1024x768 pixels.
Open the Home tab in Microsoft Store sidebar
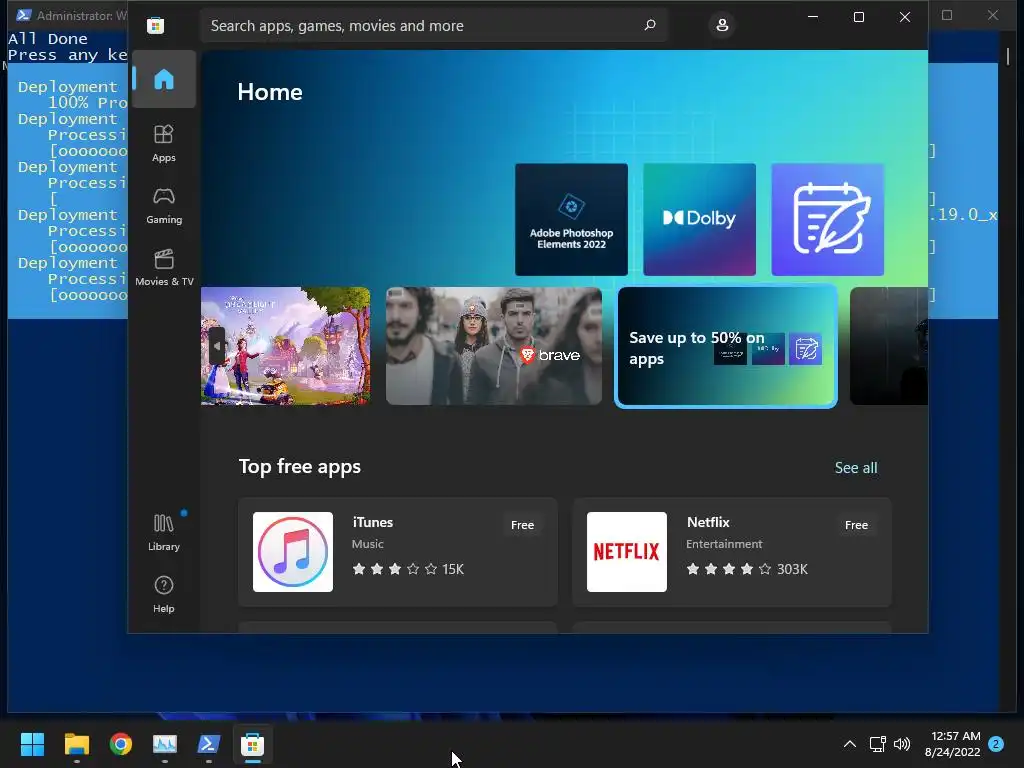tap(164, 79)
